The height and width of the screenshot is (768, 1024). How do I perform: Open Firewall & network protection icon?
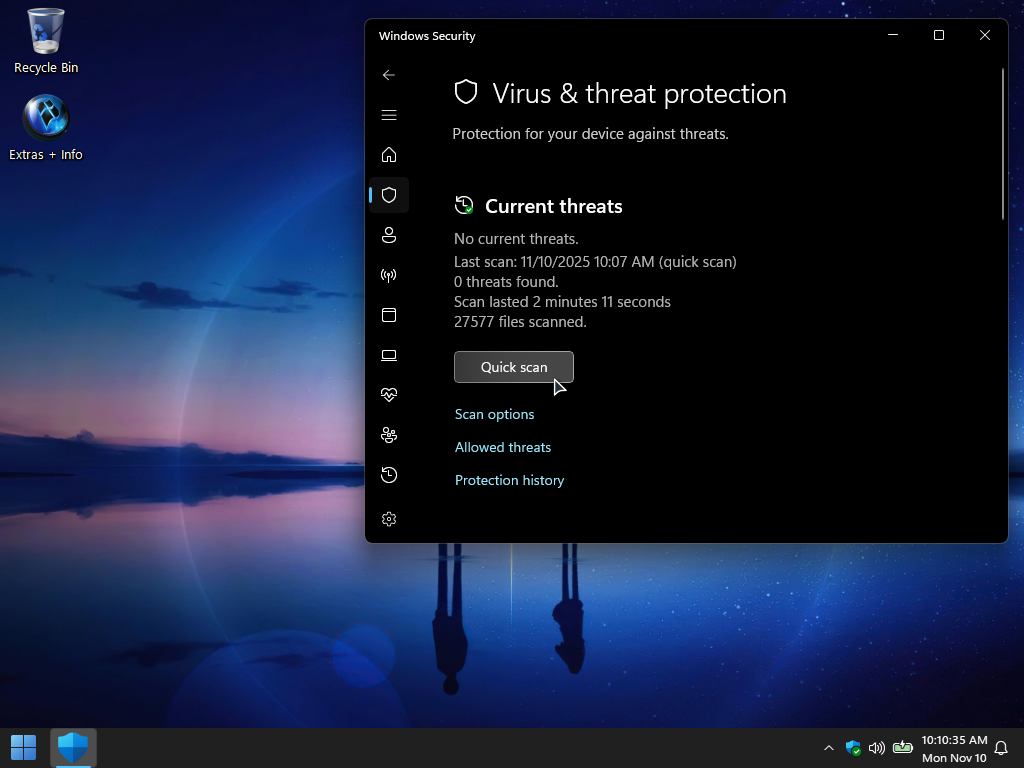tap(389, 275)
